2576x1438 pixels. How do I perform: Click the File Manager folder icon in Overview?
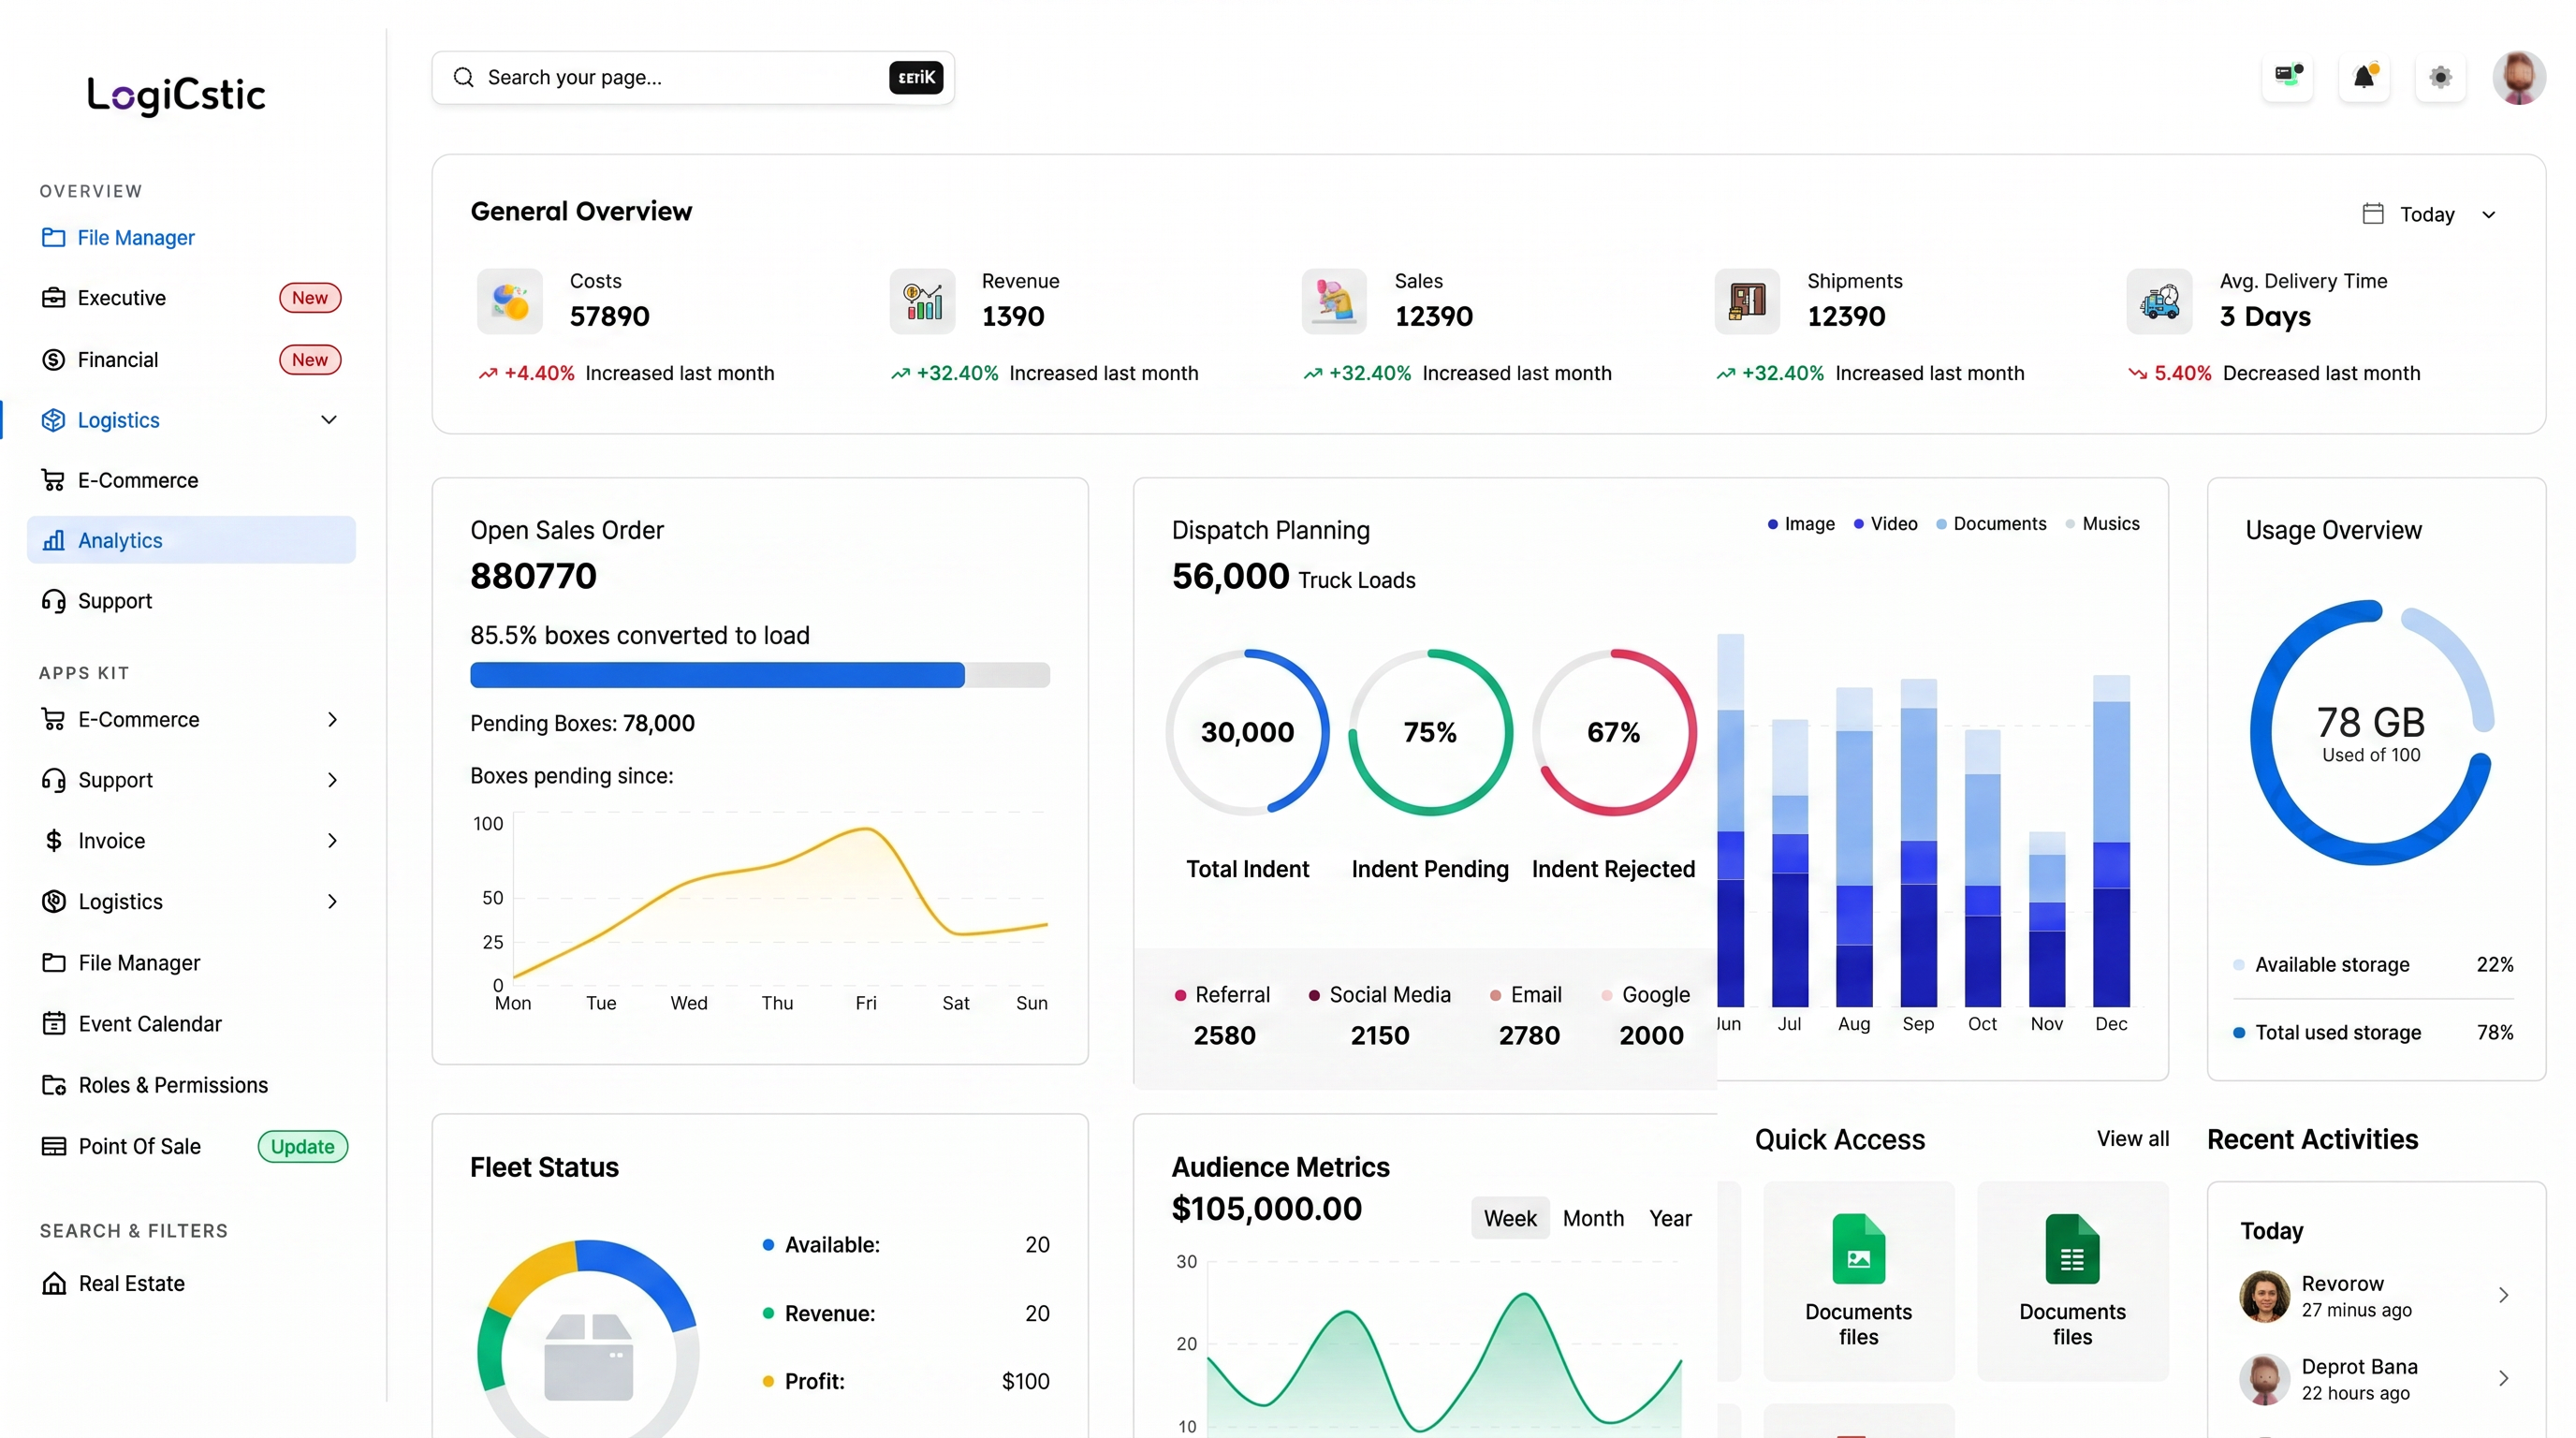click(x=53, y=237)
